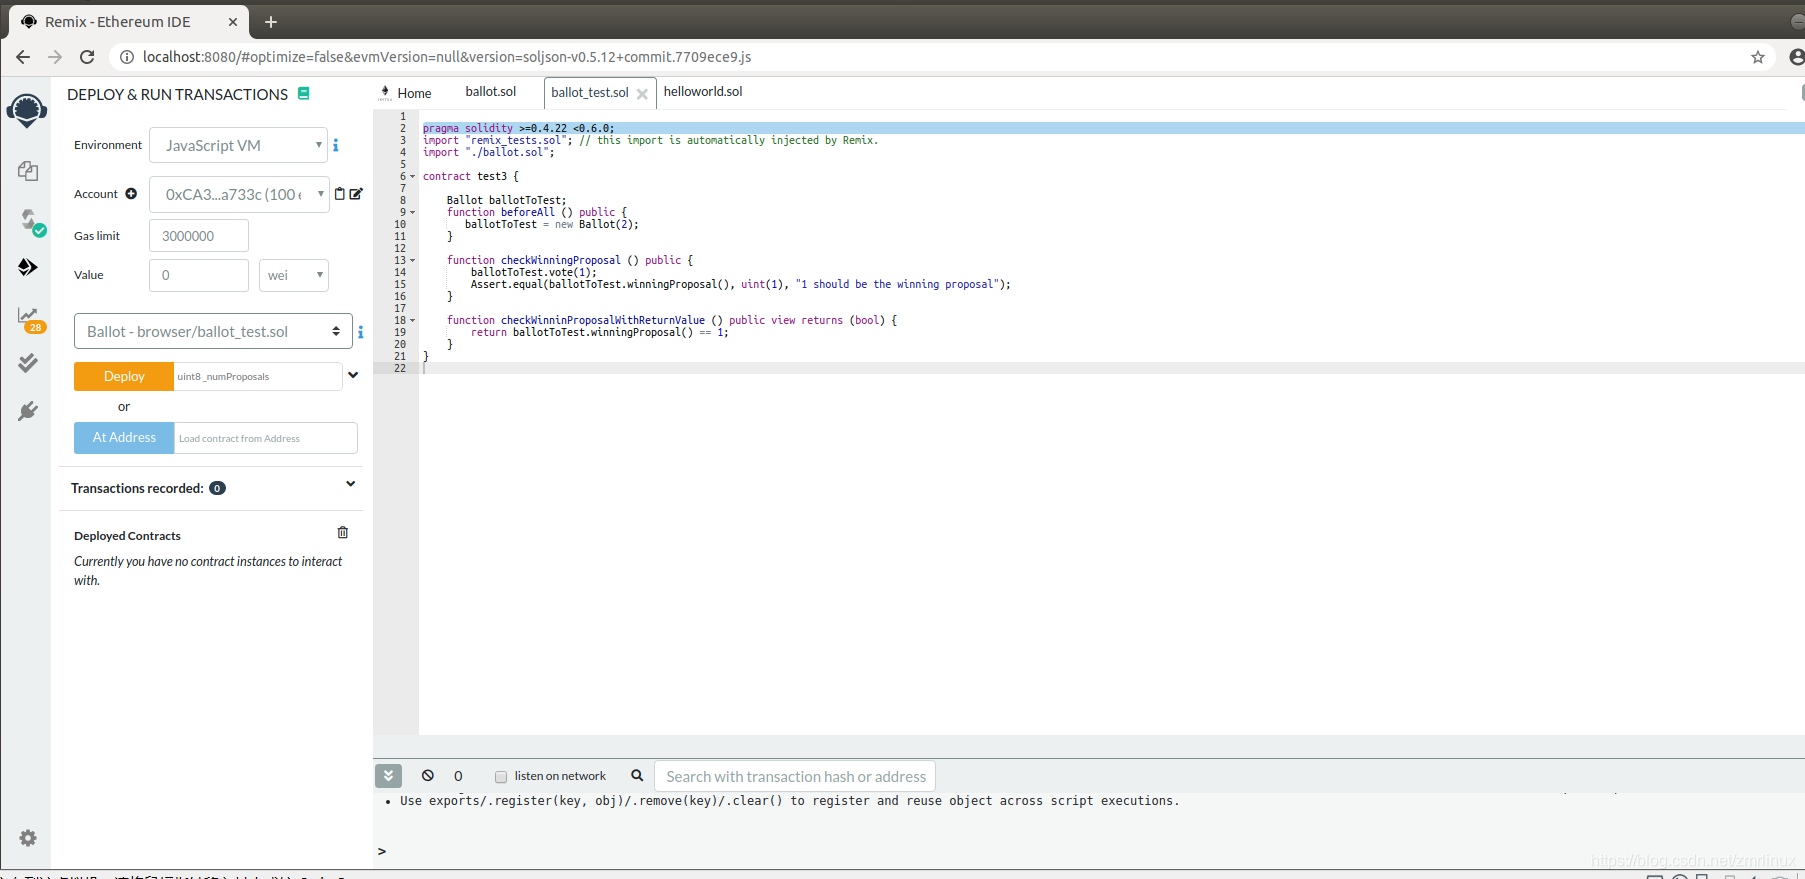1805x879 pixels.
Task: Click the transaction hash search field
Action: click(795, 776)
